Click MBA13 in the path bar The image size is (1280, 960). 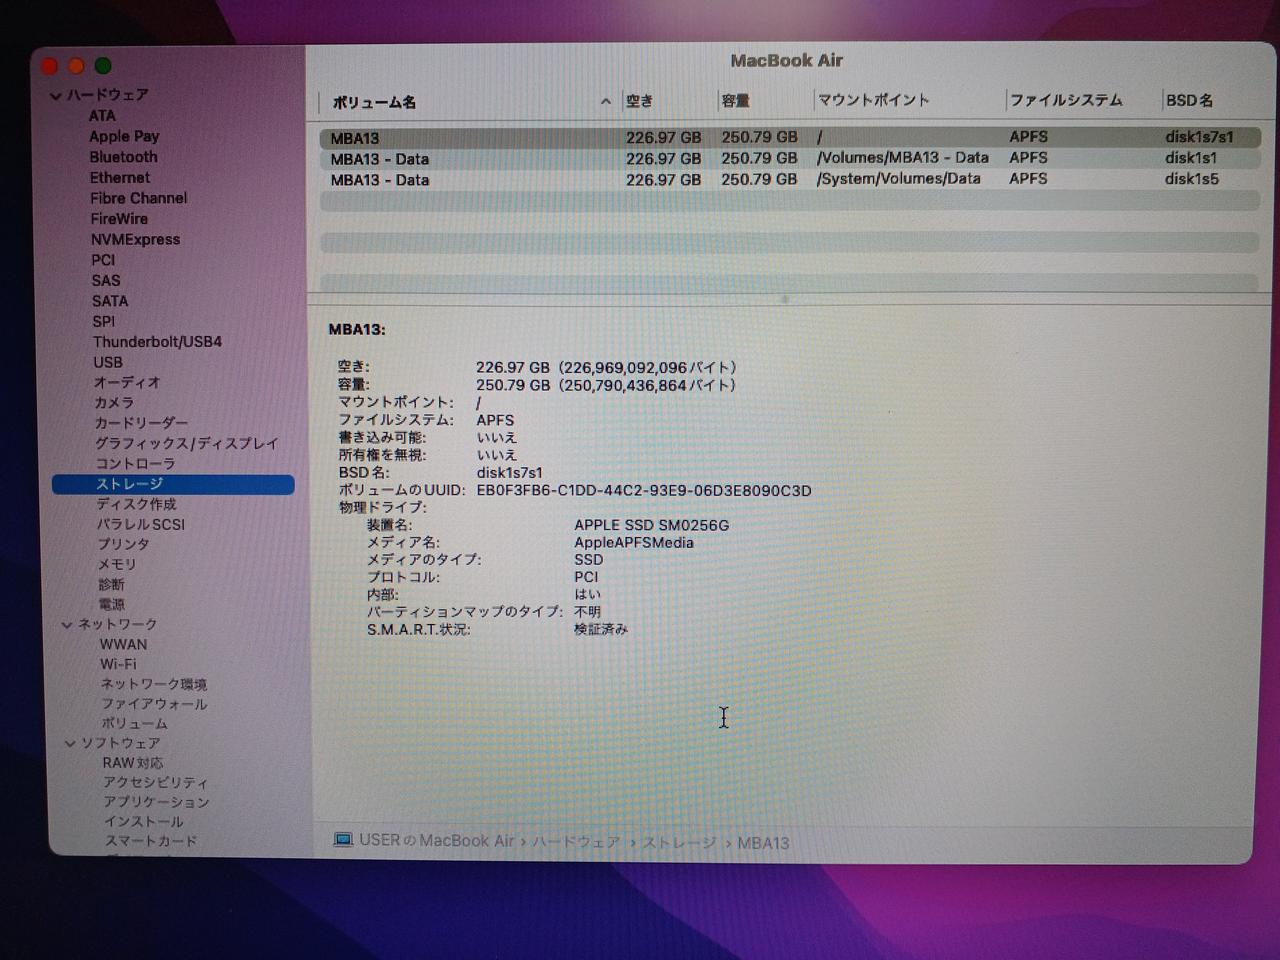pos(763,843)
